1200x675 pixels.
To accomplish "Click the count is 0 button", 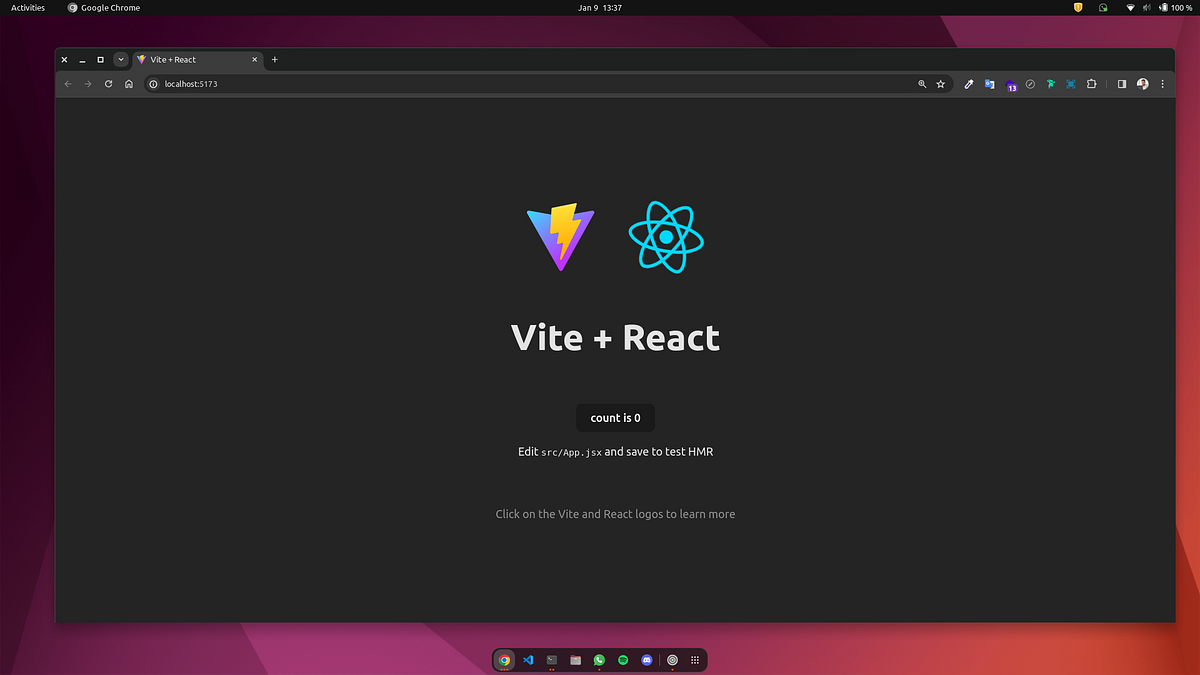I will point(615,418).
